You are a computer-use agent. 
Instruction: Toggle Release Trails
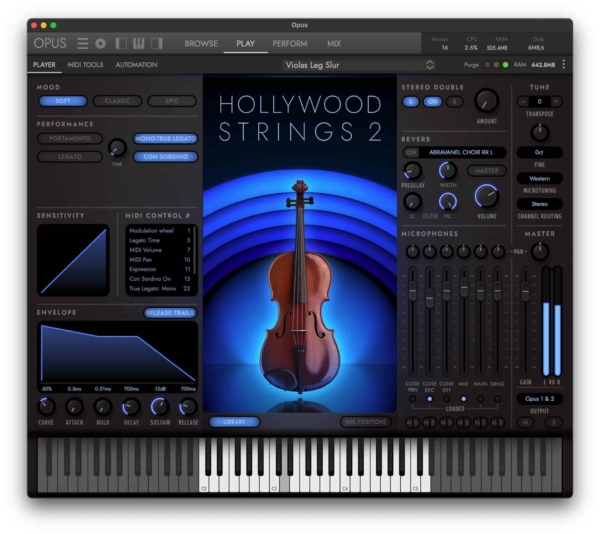click(170, 313)
